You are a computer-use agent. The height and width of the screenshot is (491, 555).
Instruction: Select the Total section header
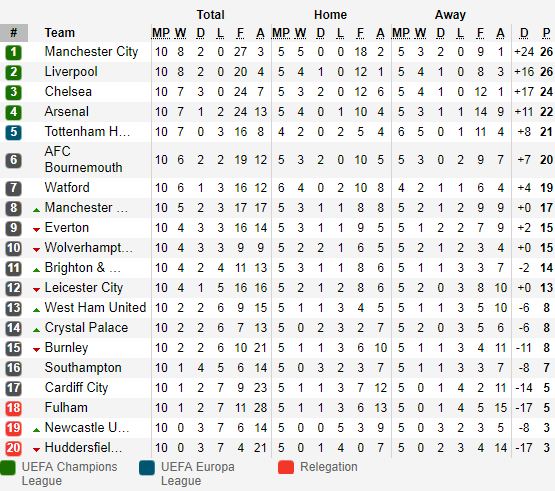pos(211,15)
